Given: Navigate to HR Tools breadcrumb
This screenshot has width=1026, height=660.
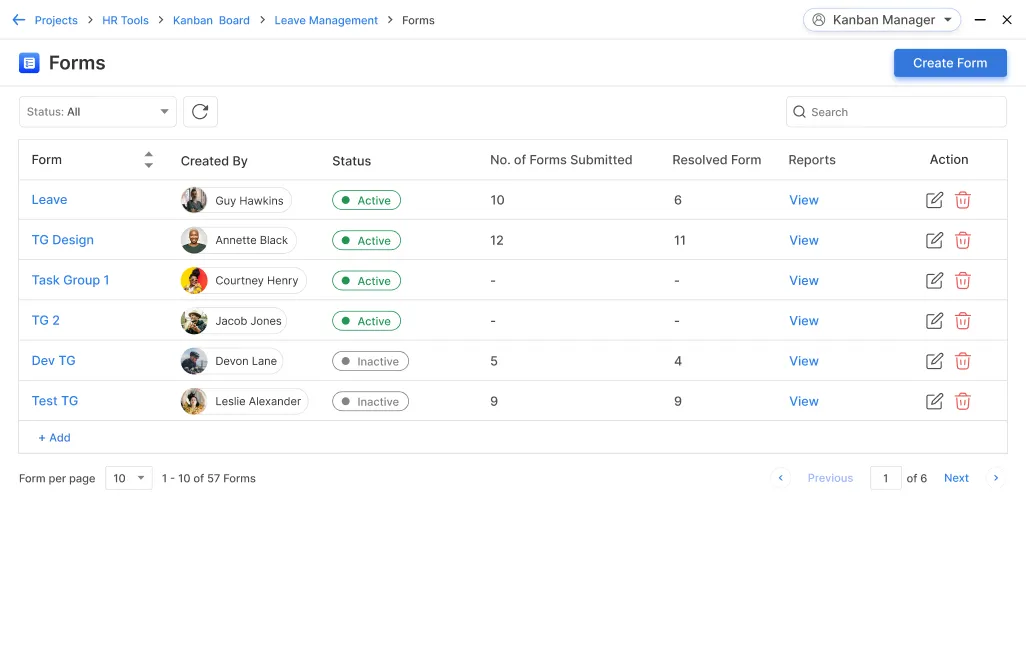Looking at the screenshot, I should (125, 20).
